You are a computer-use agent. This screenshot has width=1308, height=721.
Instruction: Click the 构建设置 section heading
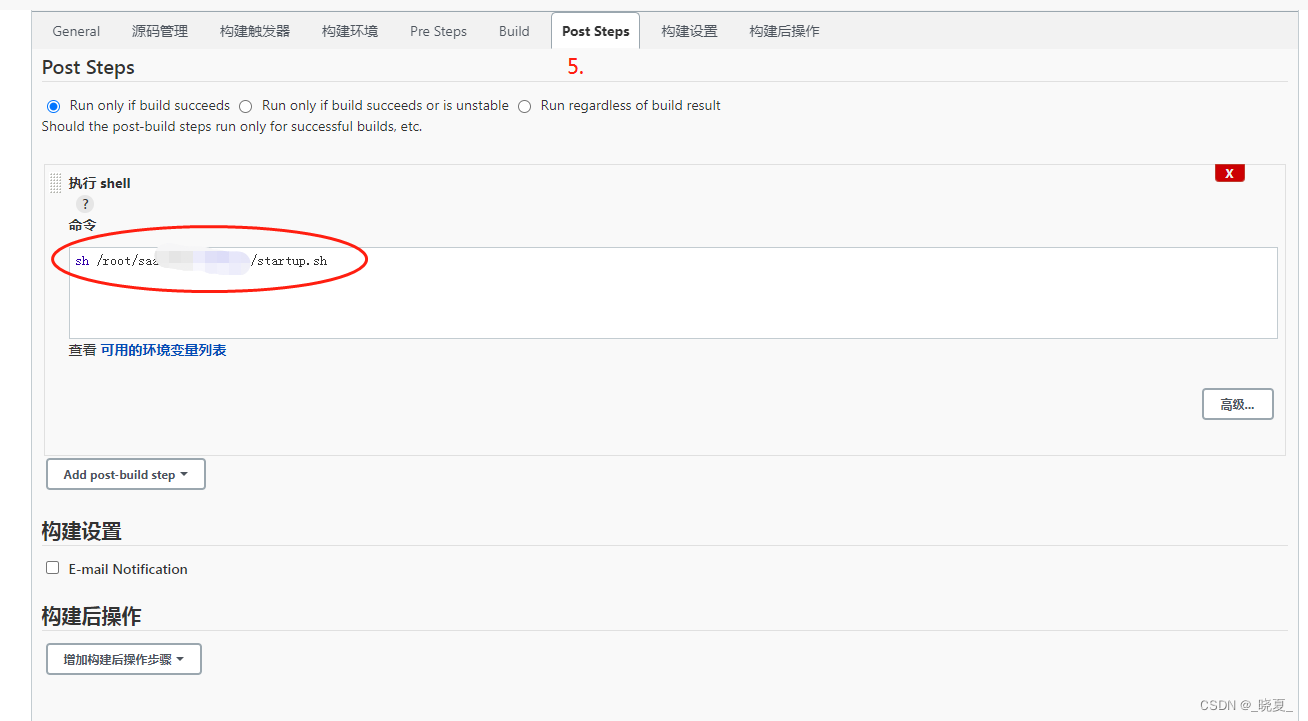(x=81, y=531)
